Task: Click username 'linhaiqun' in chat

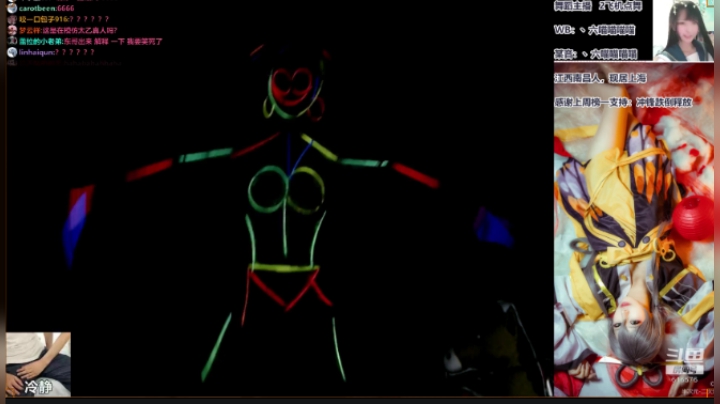Action: [x=36, y=52]
